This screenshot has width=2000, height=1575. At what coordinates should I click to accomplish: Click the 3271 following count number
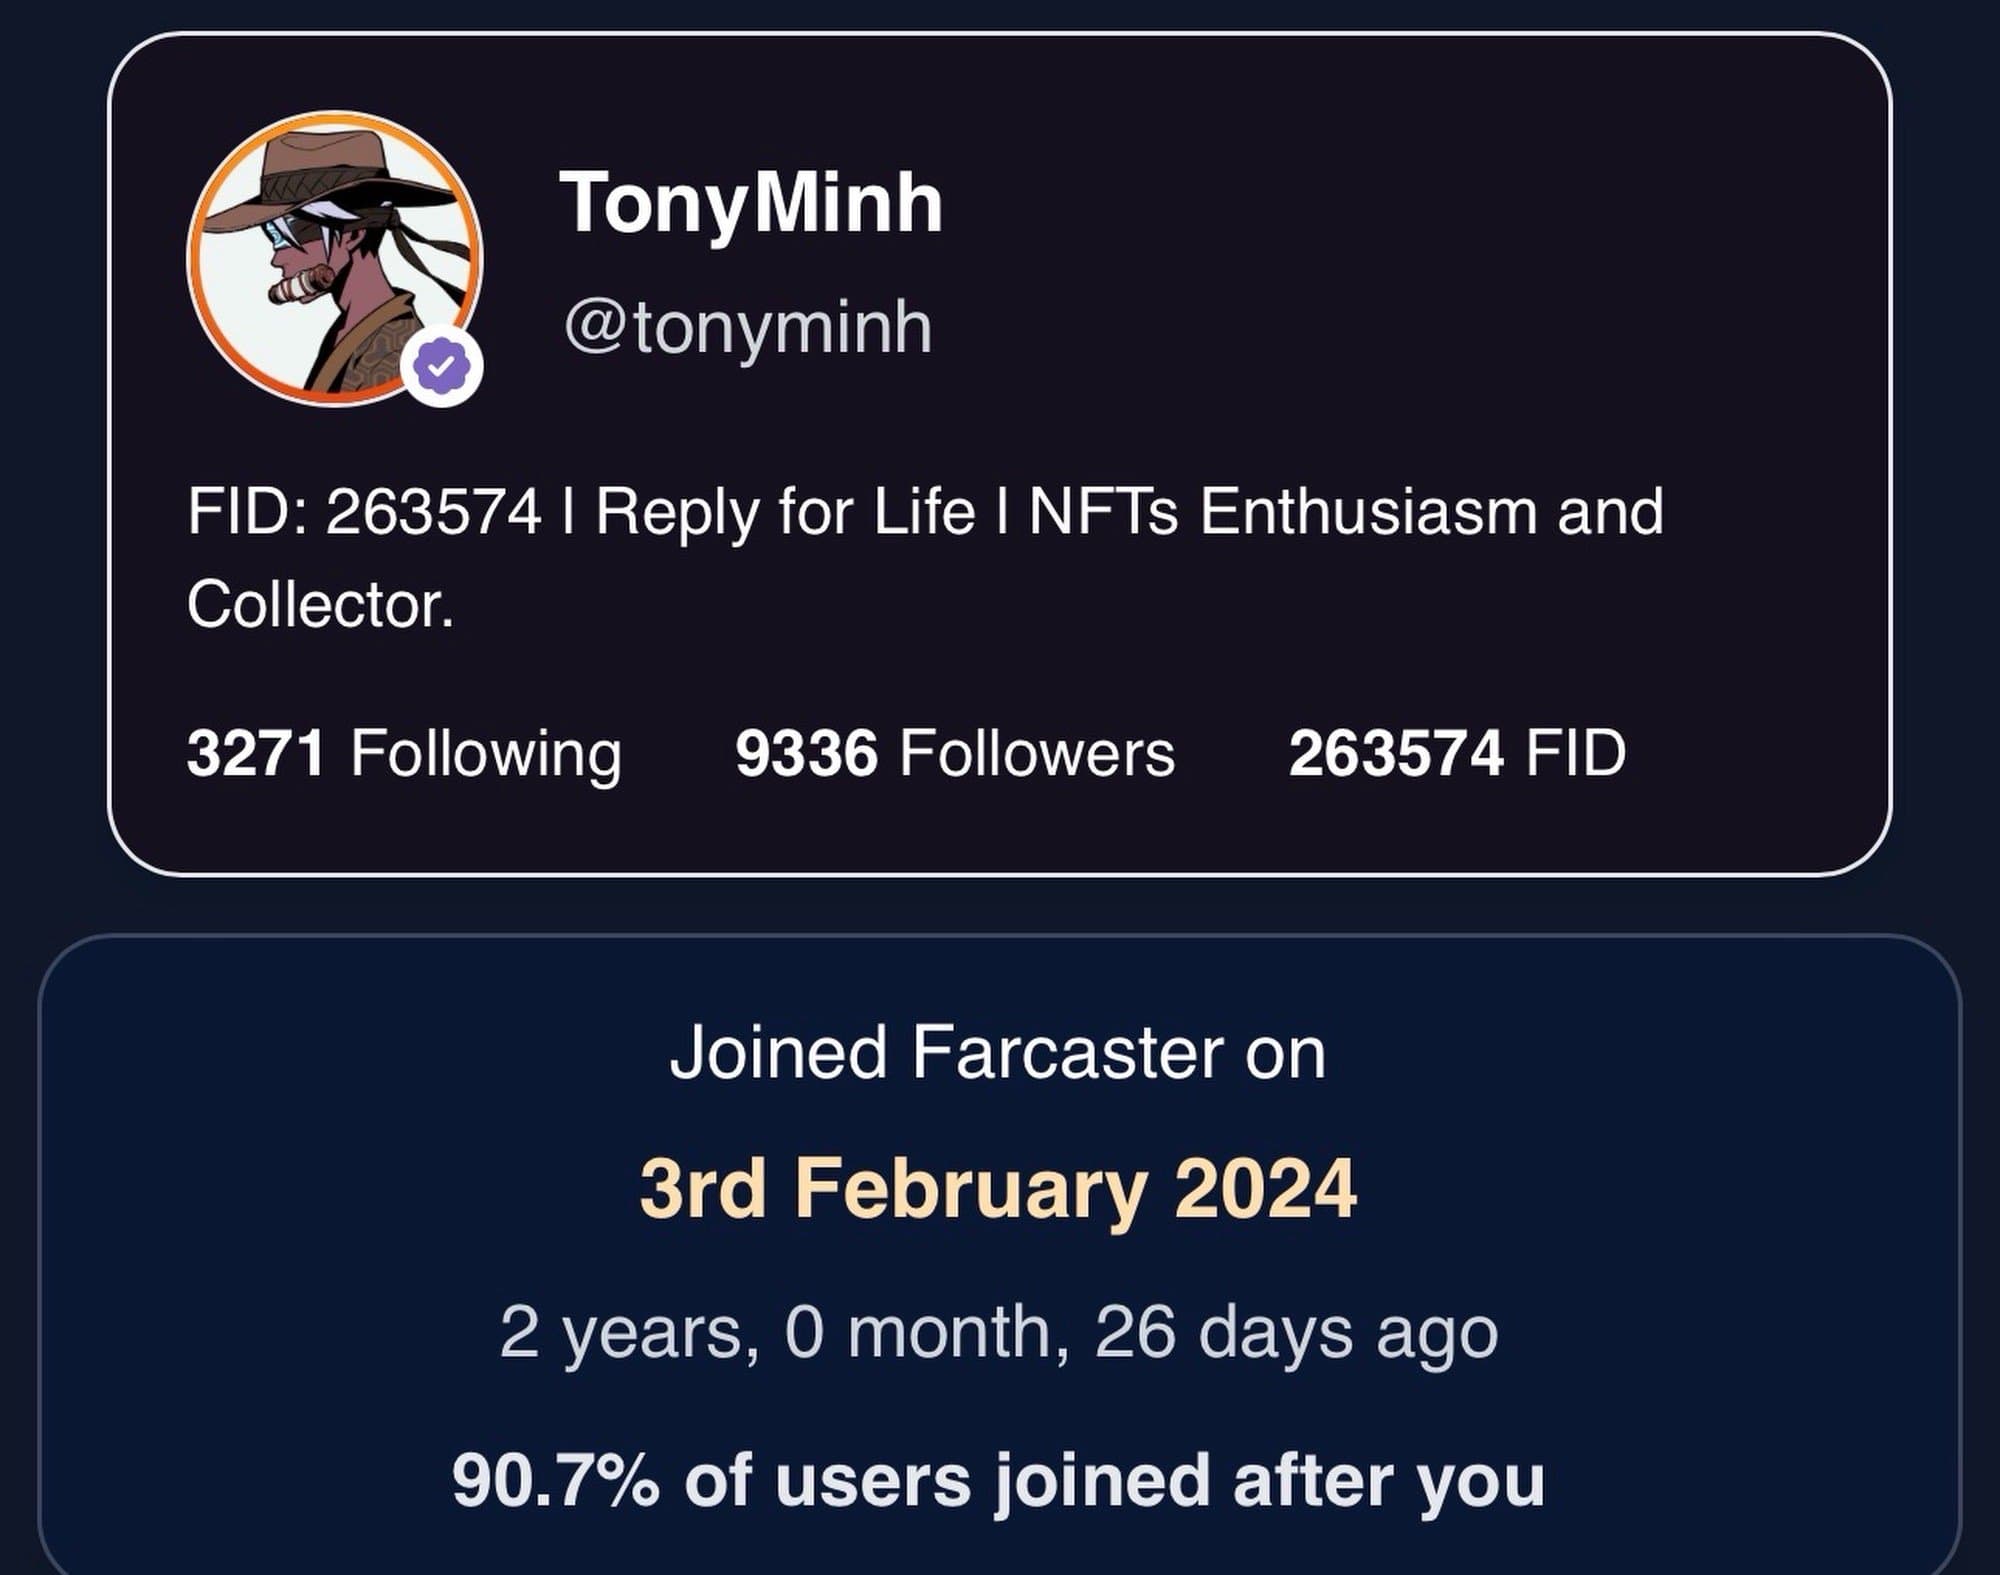coord(256,753)
